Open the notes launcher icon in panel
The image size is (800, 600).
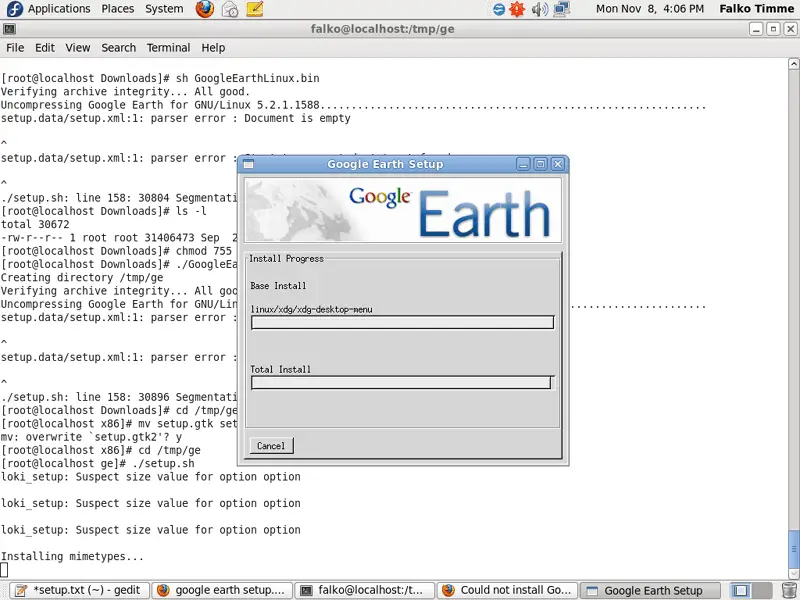point(255,9)
